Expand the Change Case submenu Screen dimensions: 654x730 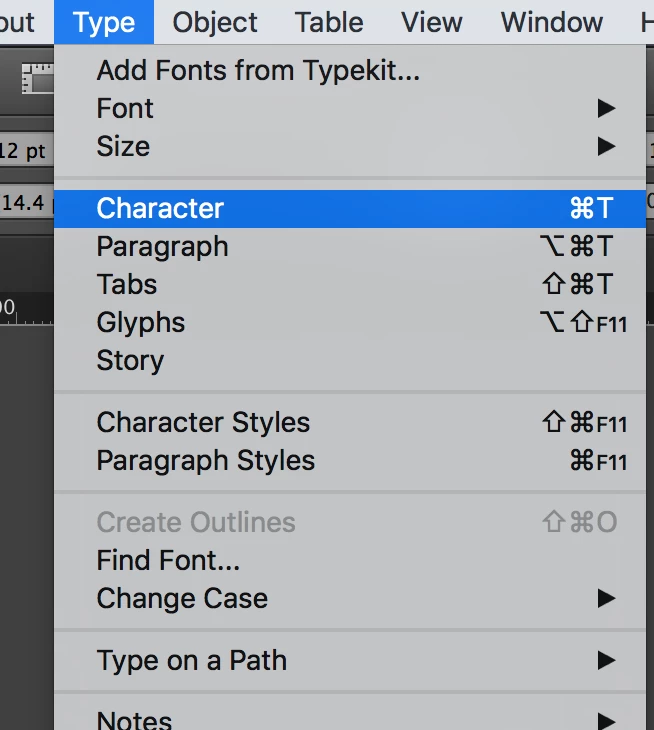tap(350, 598)
